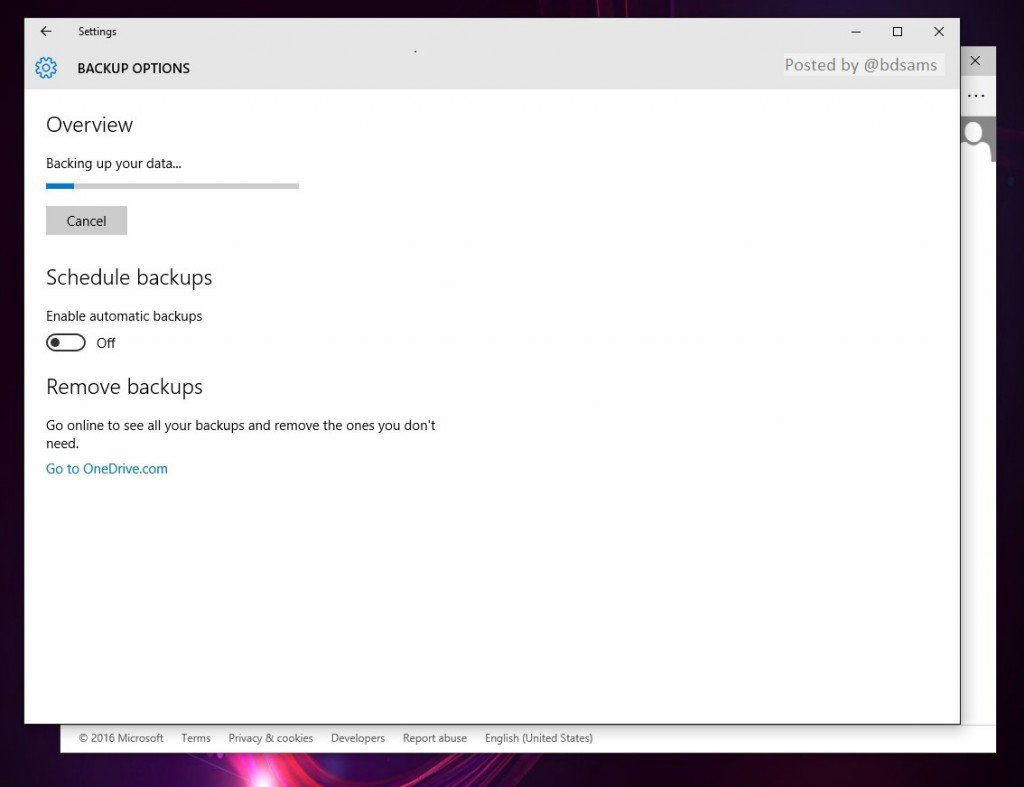Viewport: 1024px width, 787px height.
Task: Open the three-dot menu in background window
Action: (x=976, y=96)
